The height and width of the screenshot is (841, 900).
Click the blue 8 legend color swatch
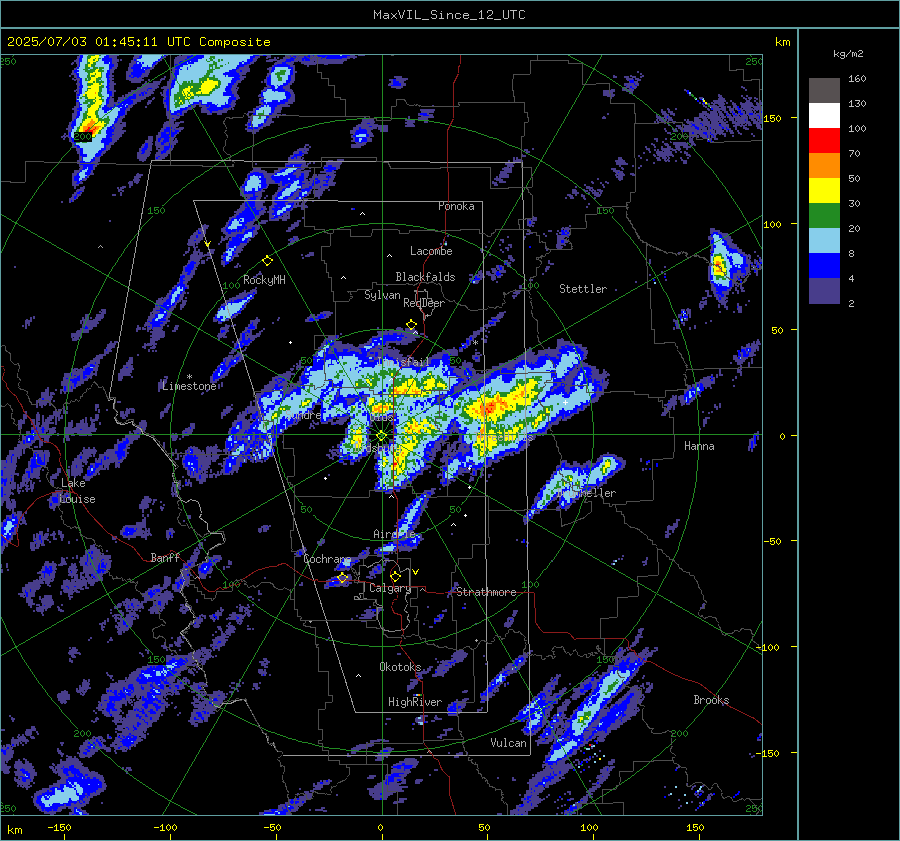824,265
